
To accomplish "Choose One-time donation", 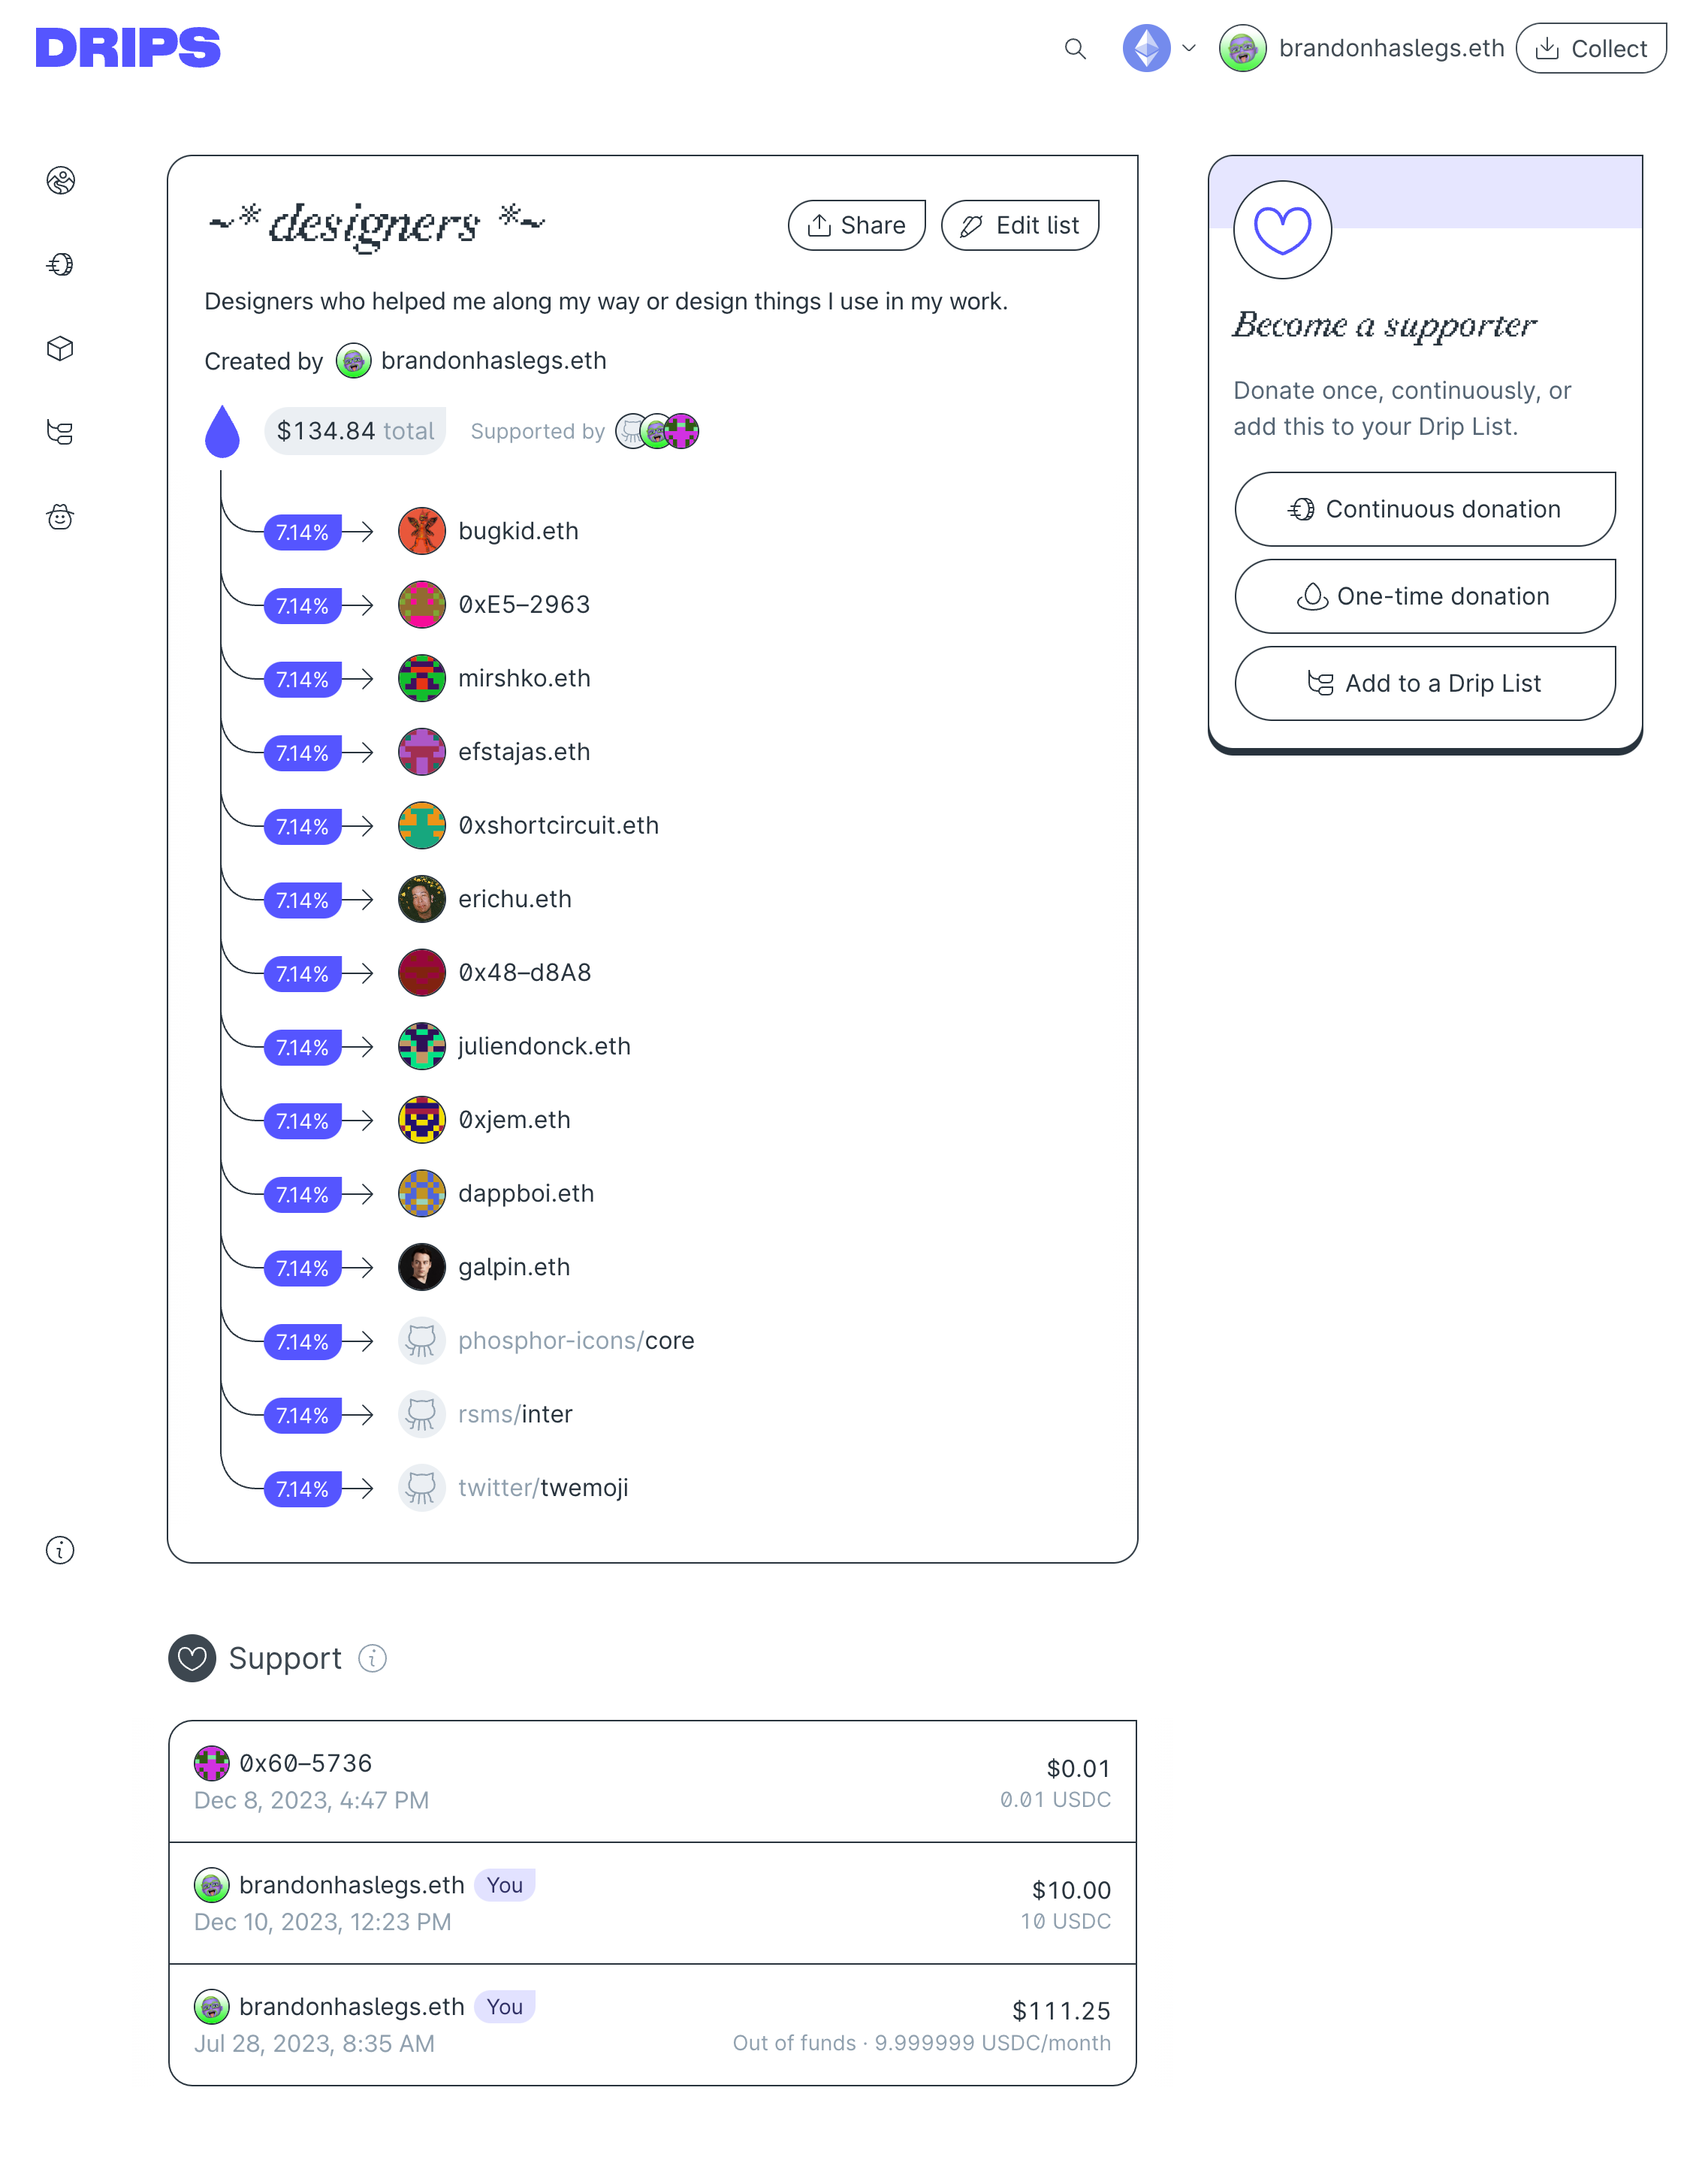I will click(1424, 596).
